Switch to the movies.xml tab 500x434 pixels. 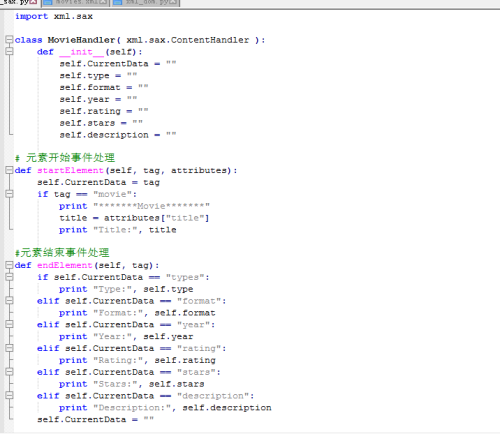76,3
